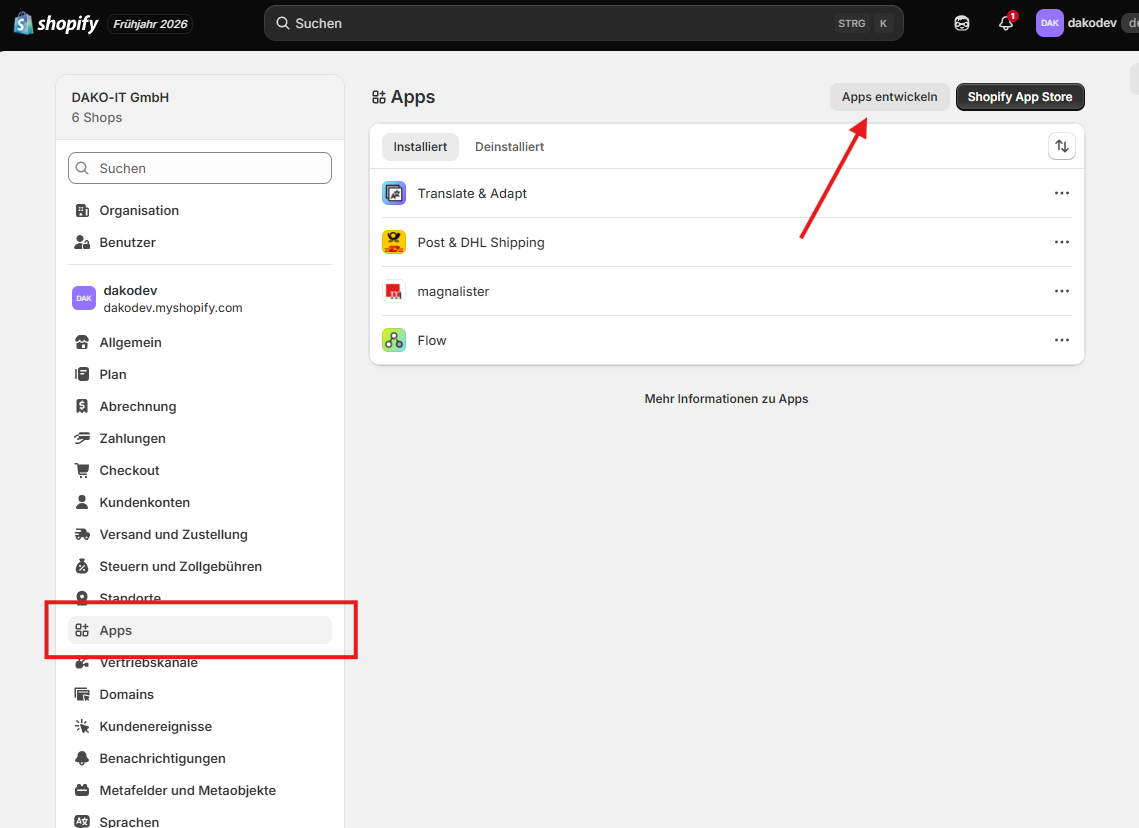Image resolution: width=1139 pixels, height=828 pixels.
Task: Click the Organisation building icon
Action: (x=82, y=211)
